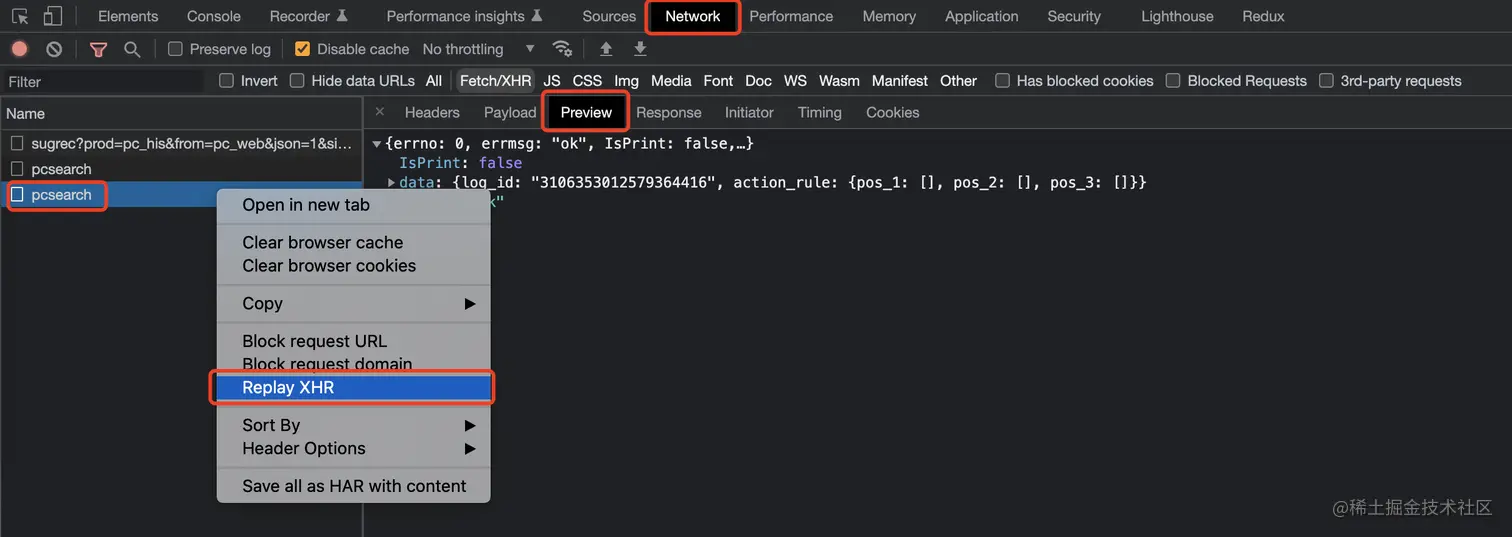Clear the network log icon
The height and width of the screenshot is (537, 1512).
(x=54, y=49)
